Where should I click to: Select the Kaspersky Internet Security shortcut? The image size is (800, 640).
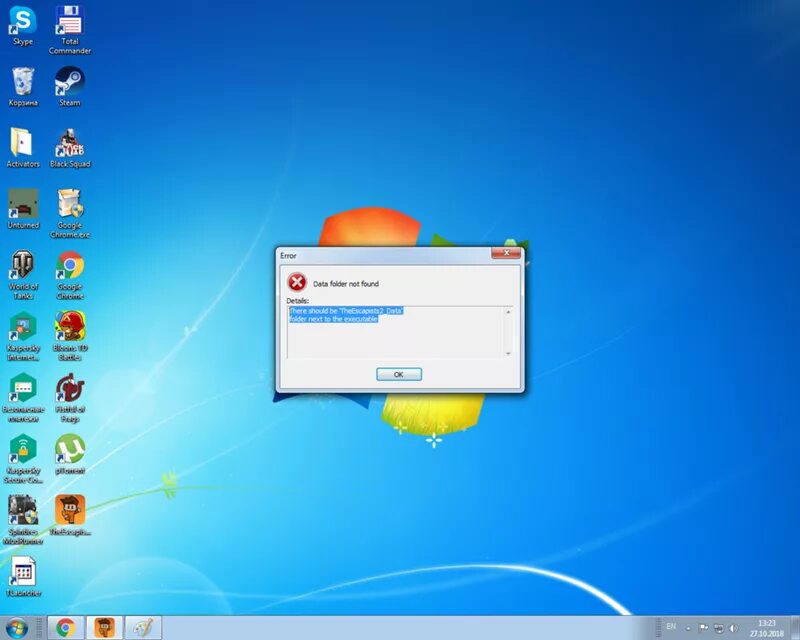coord(22,336)
